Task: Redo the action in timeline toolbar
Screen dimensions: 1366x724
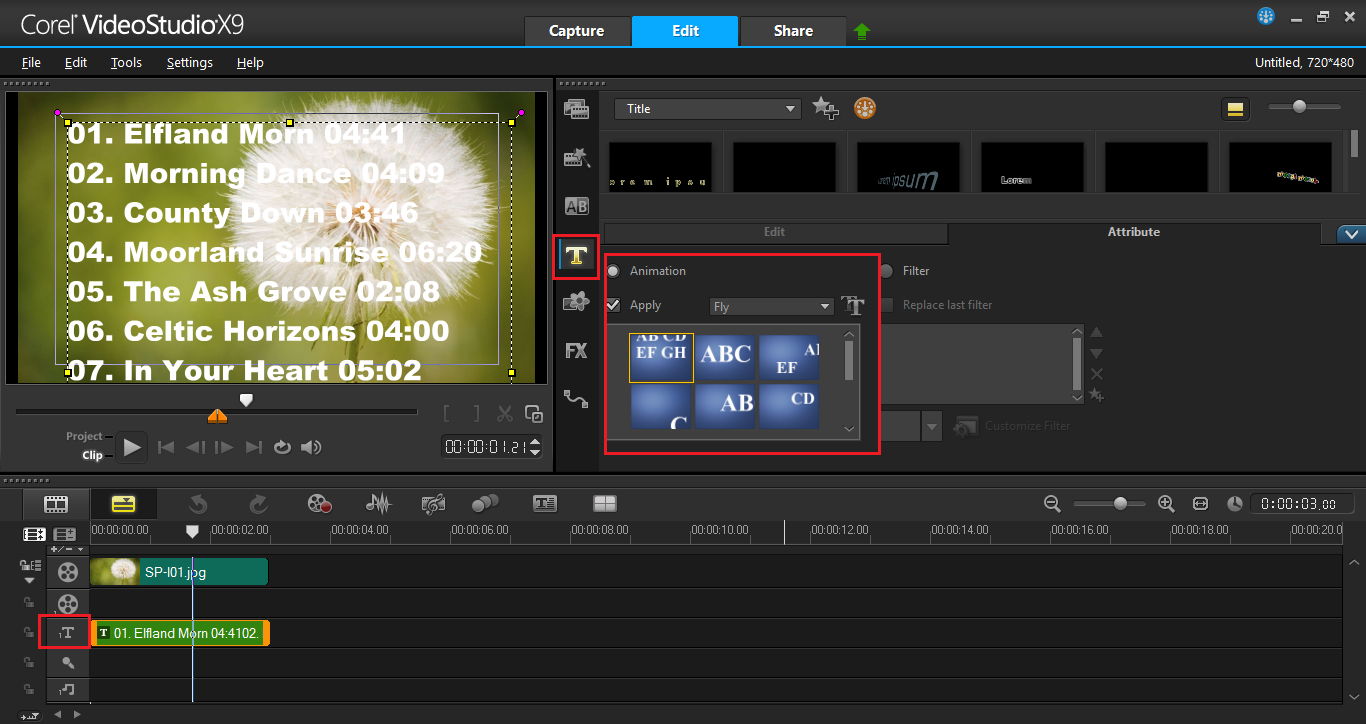Action: pos(258,503)
